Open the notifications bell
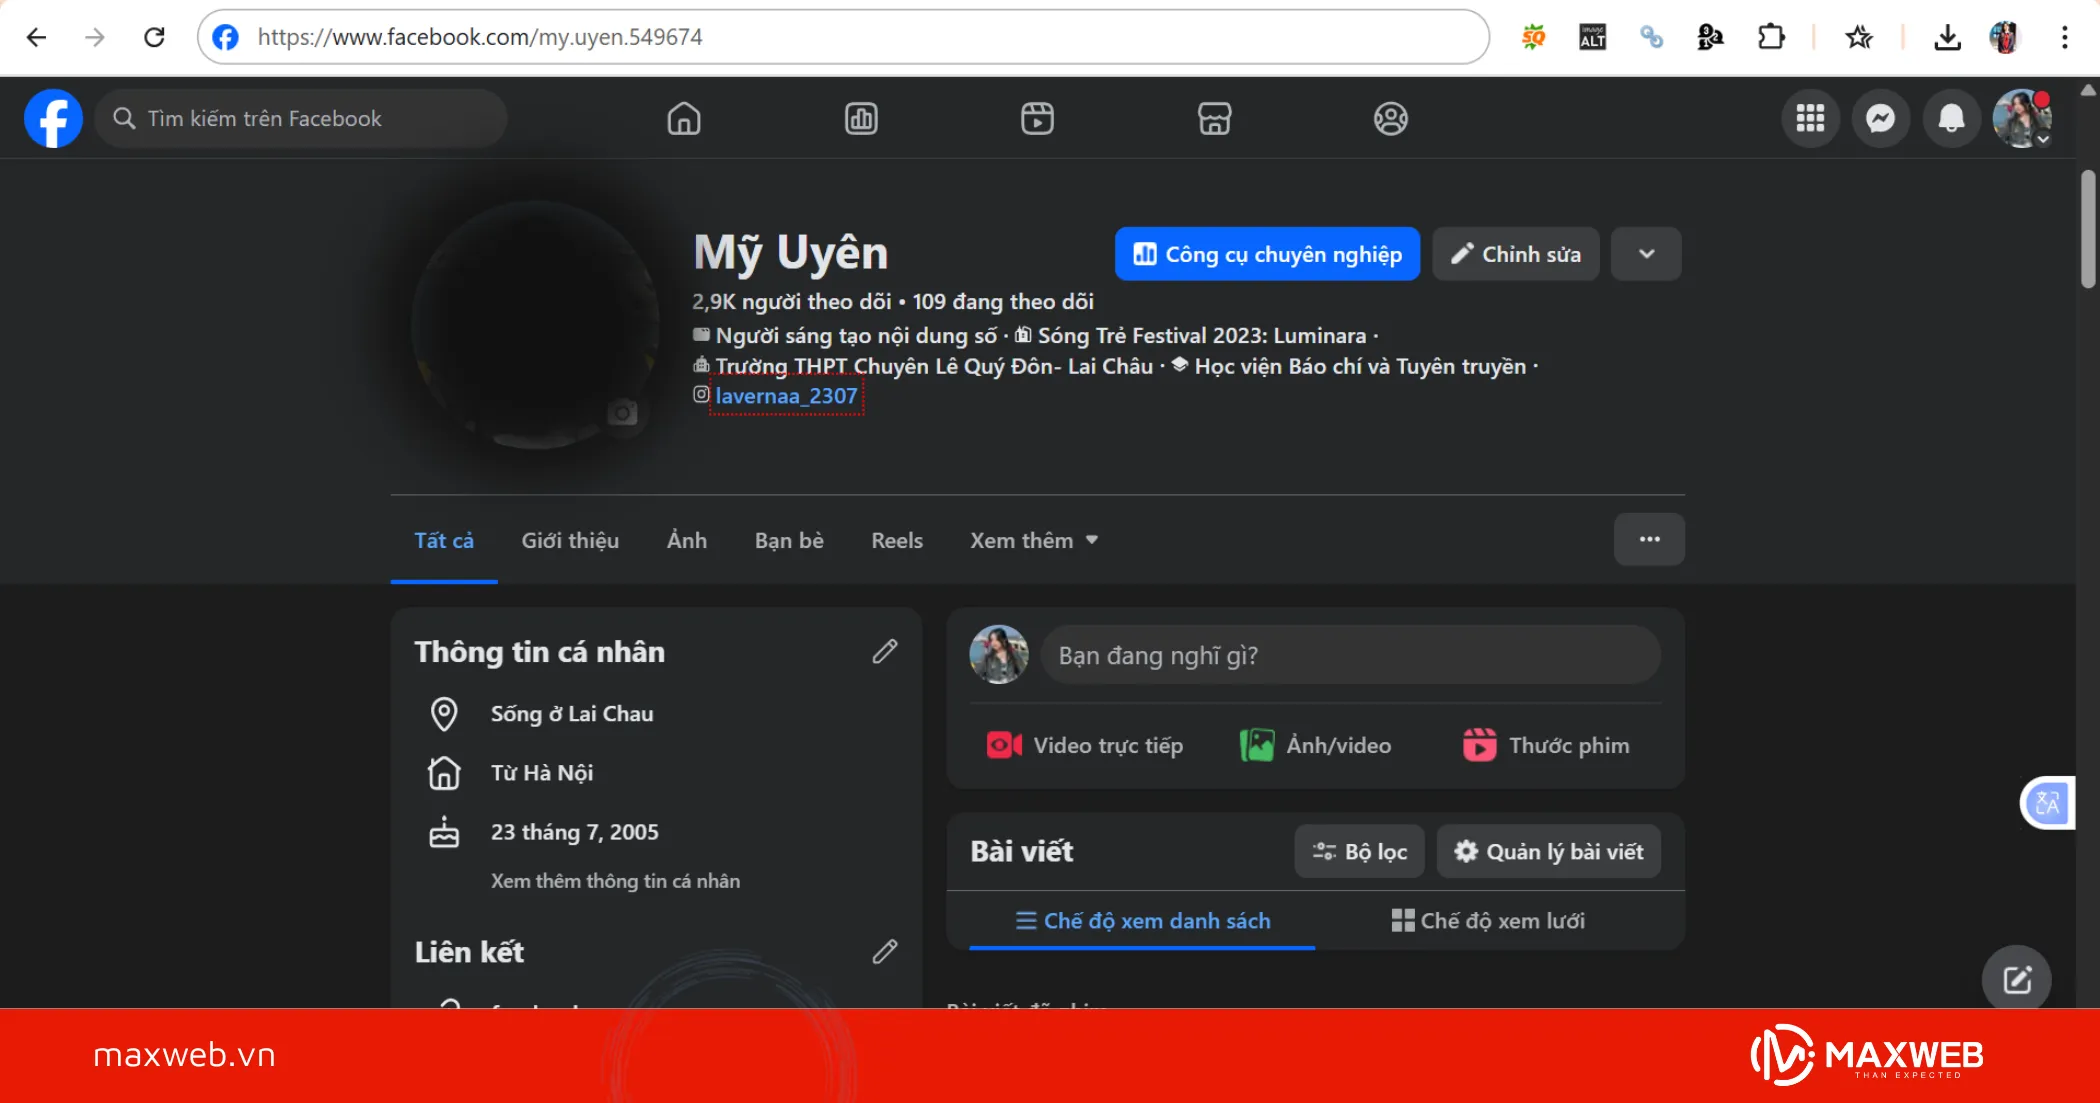 tap(1952, 118)
